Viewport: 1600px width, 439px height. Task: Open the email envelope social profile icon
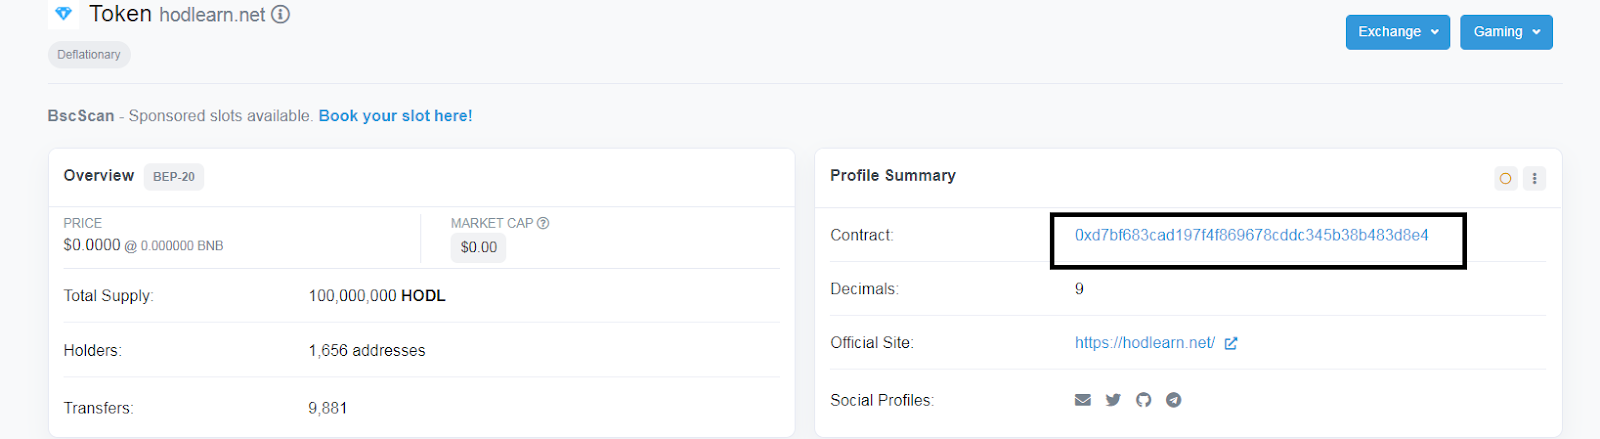tap(1083, 400)
